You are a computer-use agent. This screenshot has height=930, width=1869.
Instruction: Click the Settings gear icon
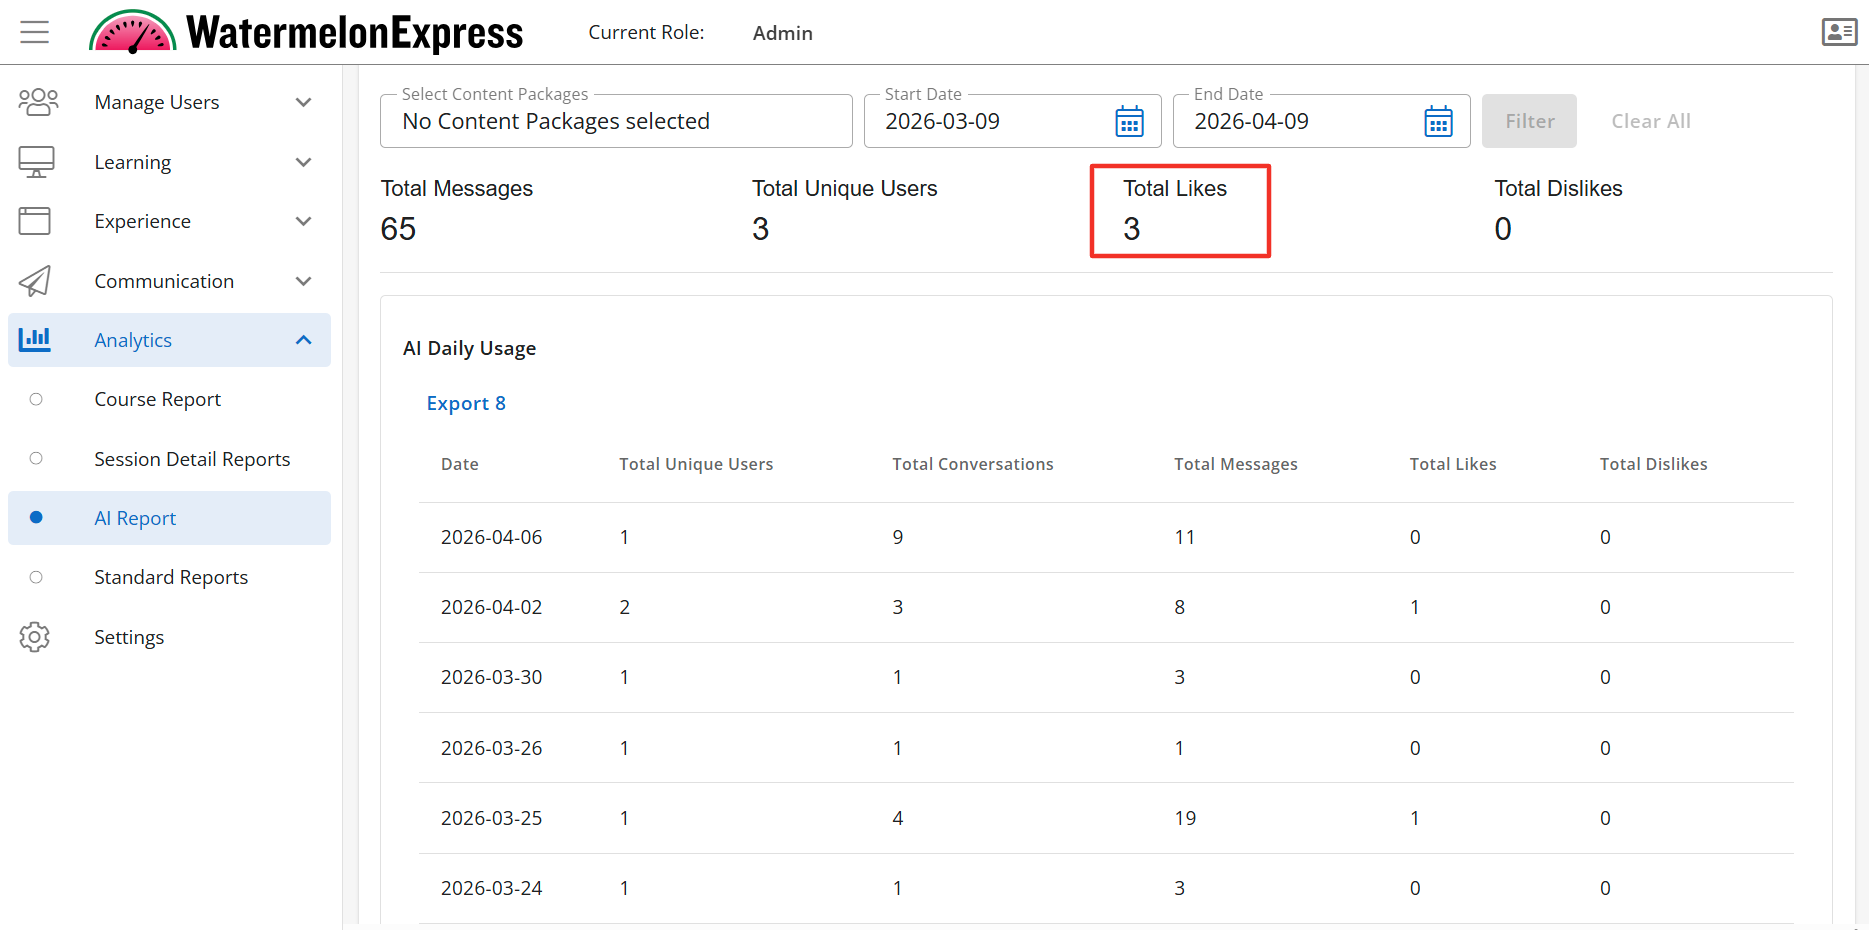(35, 637)
